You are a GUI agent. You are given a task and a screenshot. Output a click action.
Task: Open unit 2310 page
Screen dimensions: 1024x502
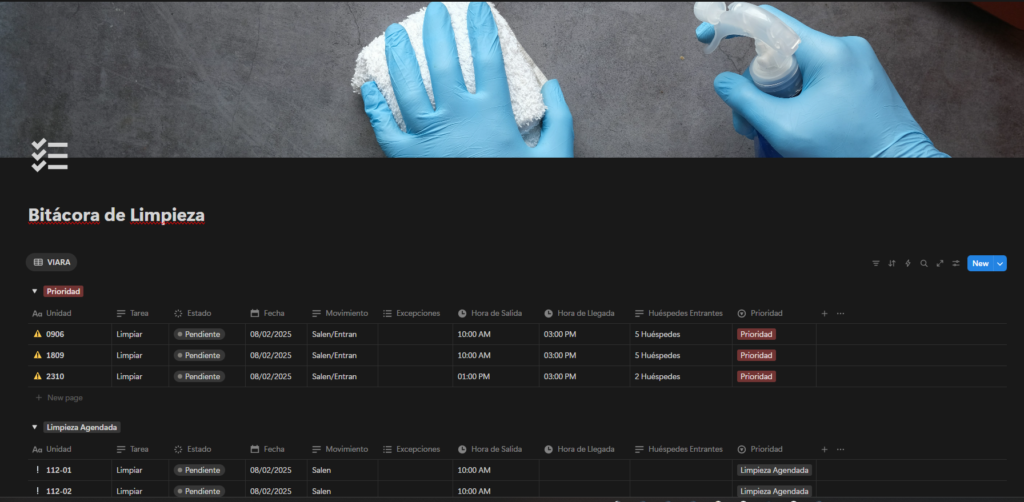coord(55,377)
